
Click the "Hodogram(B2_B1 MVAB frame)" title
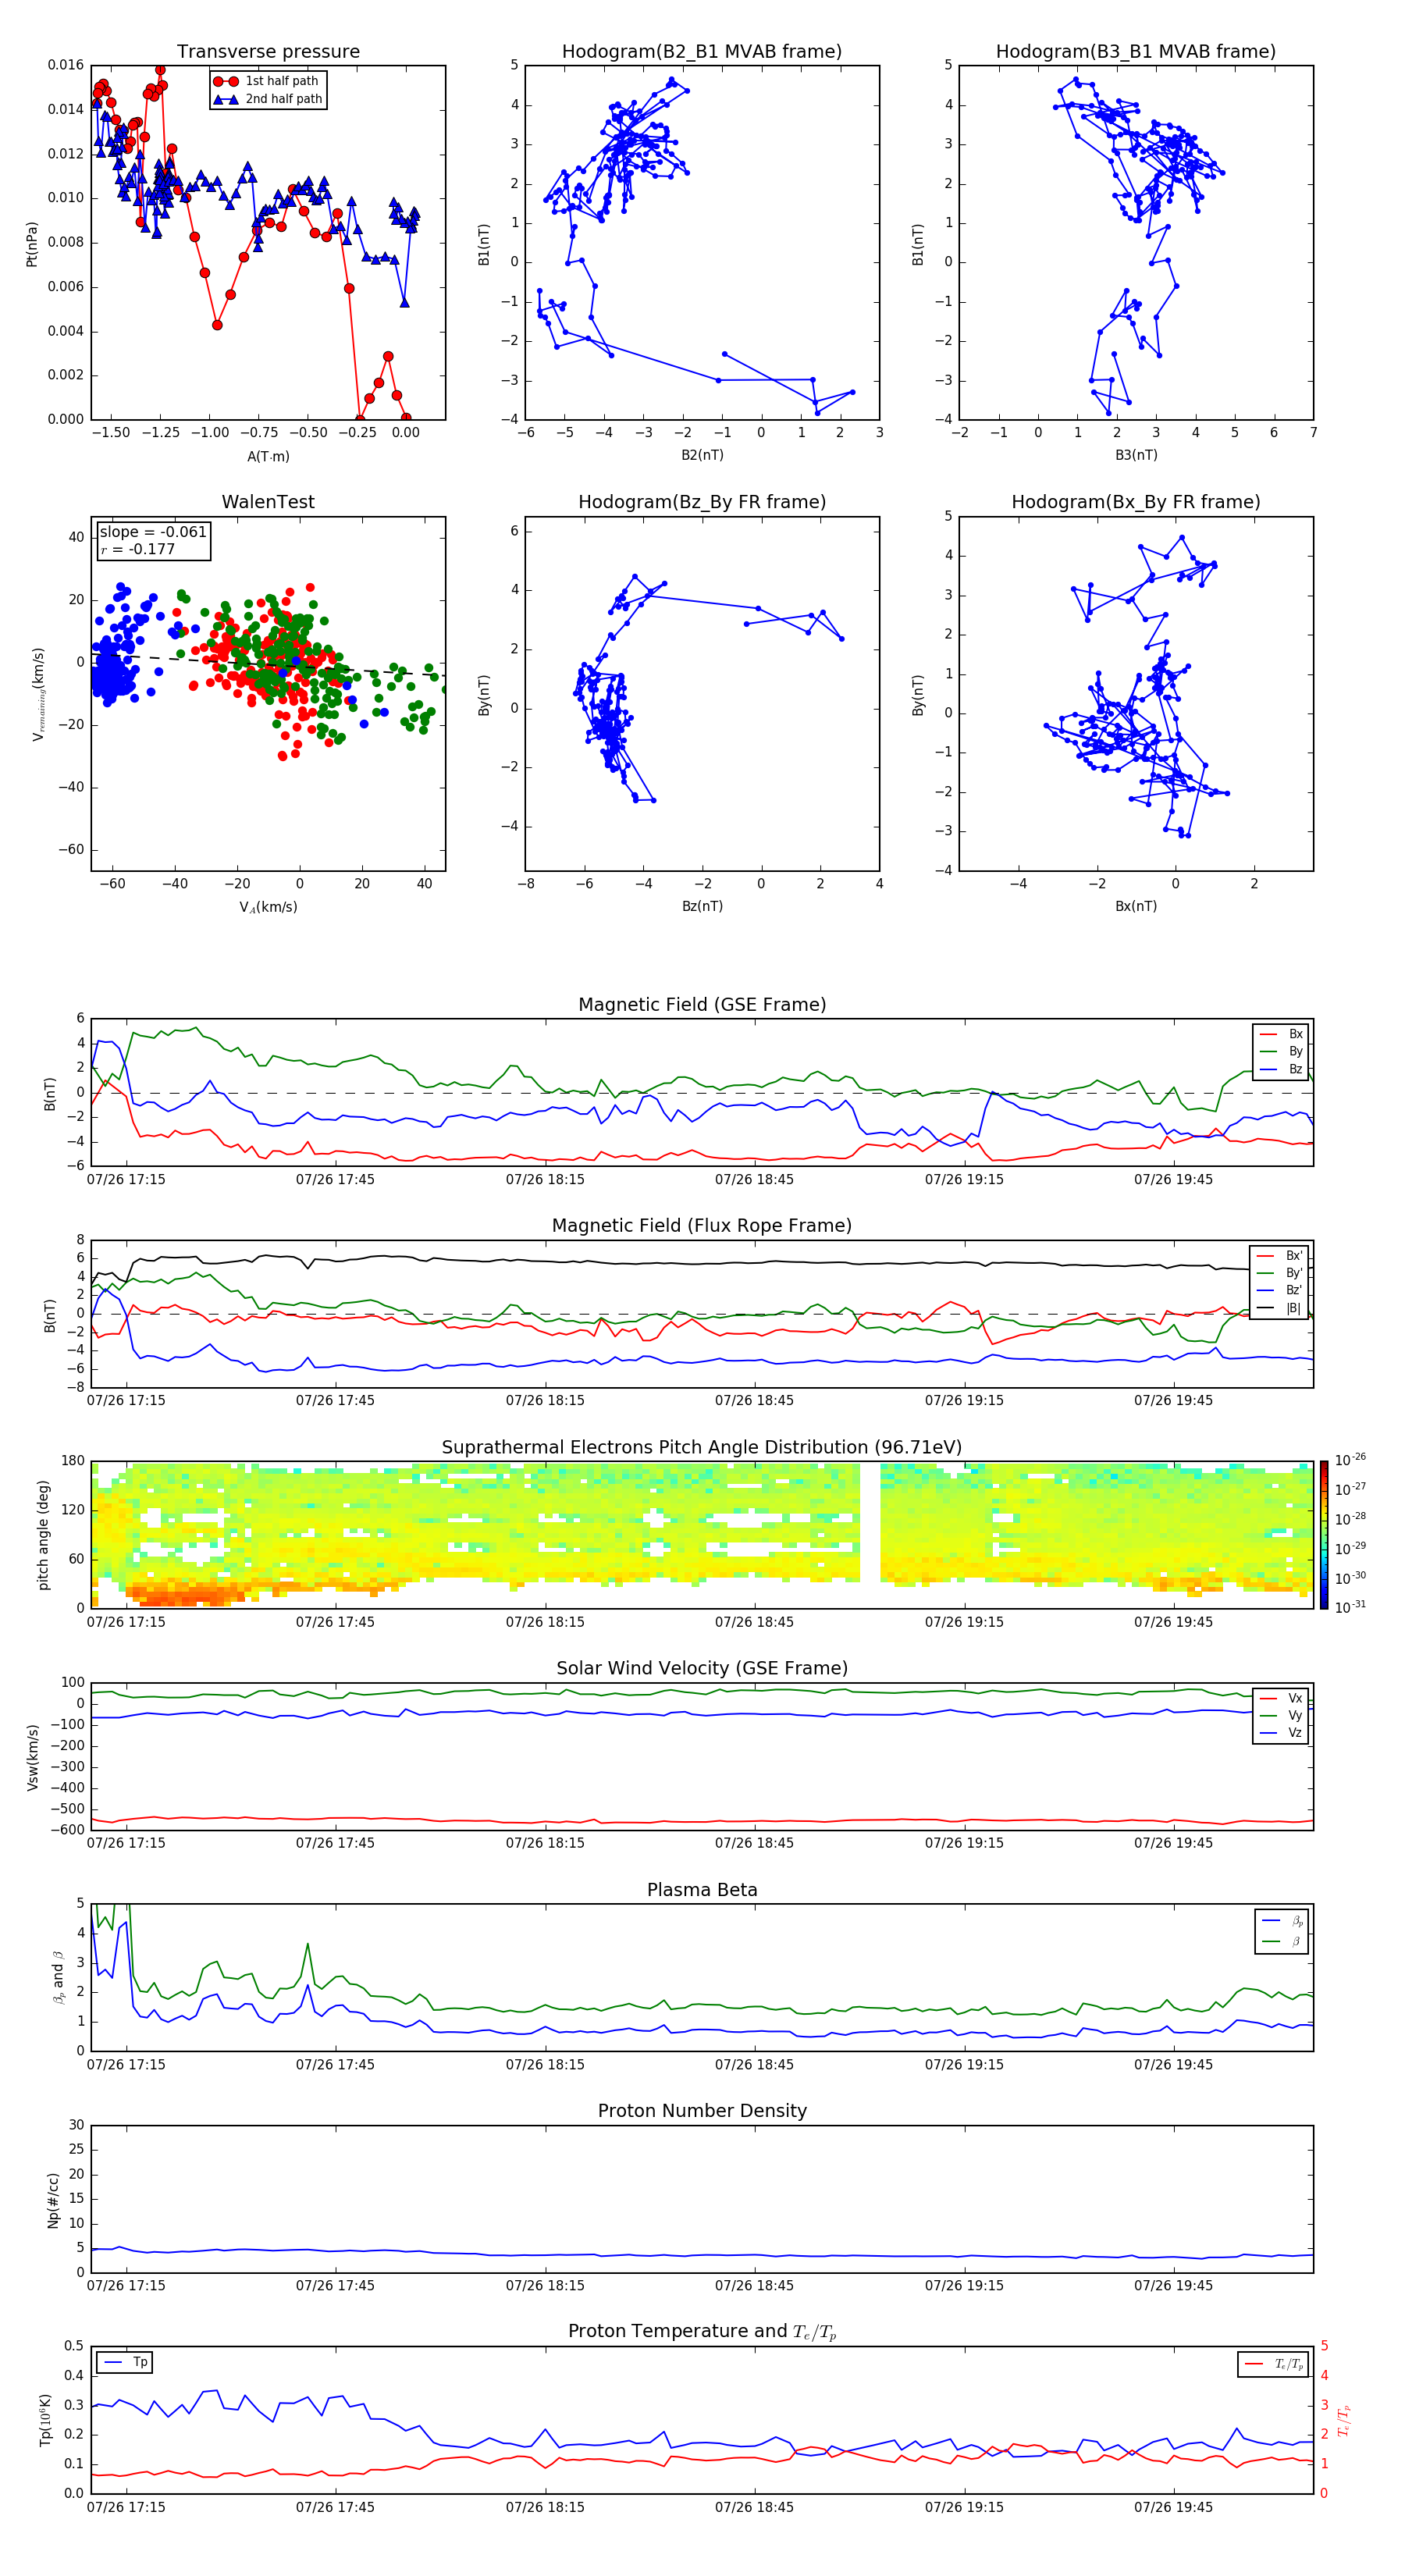tap(702, 52)
